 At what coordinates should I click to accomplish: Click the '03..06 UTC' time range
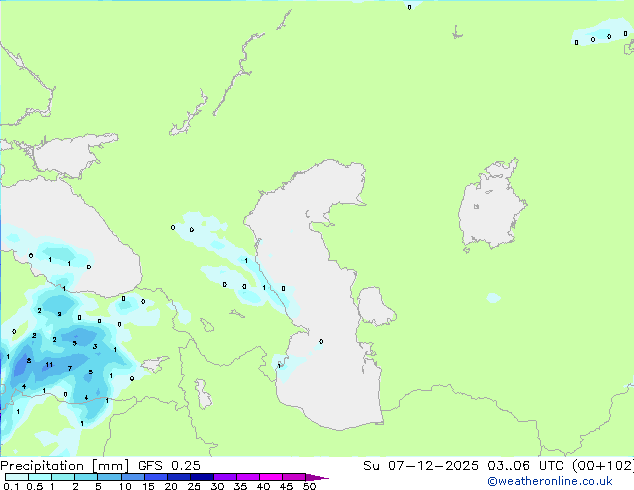tap(526, 466)
